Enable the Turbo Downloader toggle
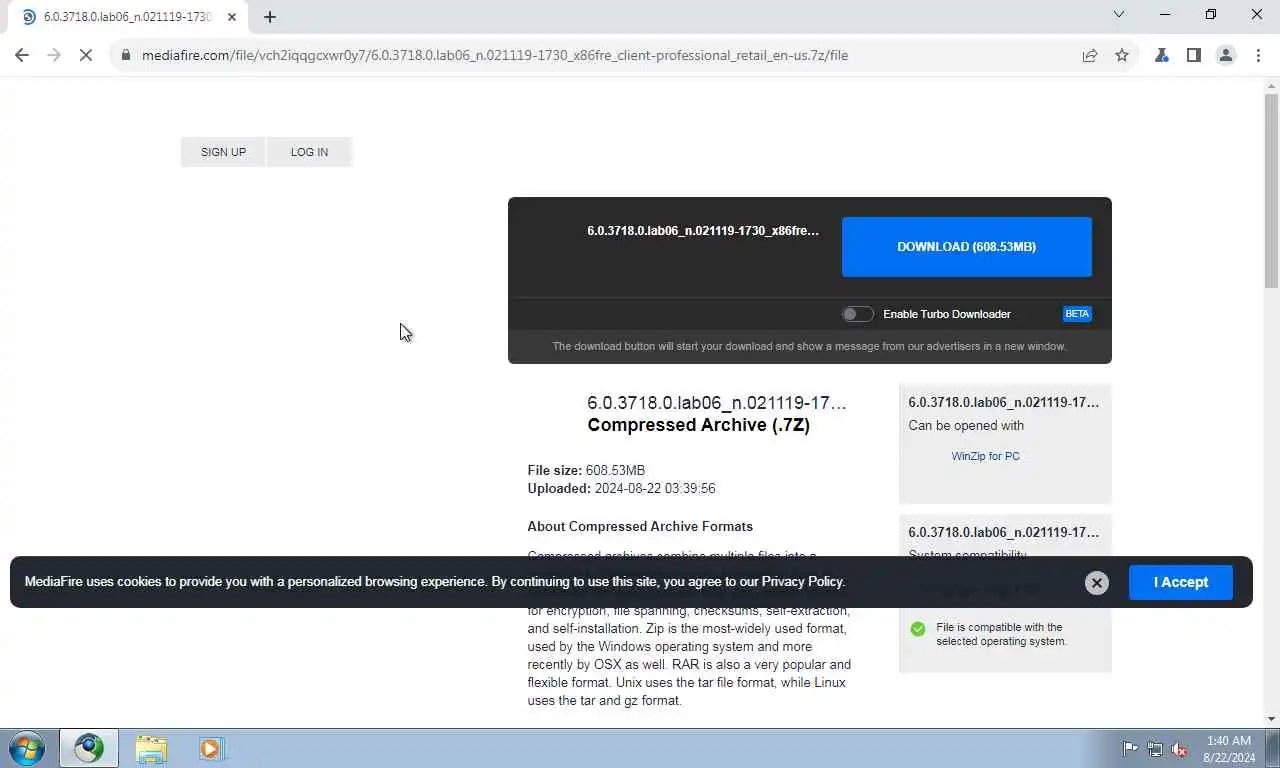The height and width of the screenshot is (768, 1280). (x=857, y=314)
